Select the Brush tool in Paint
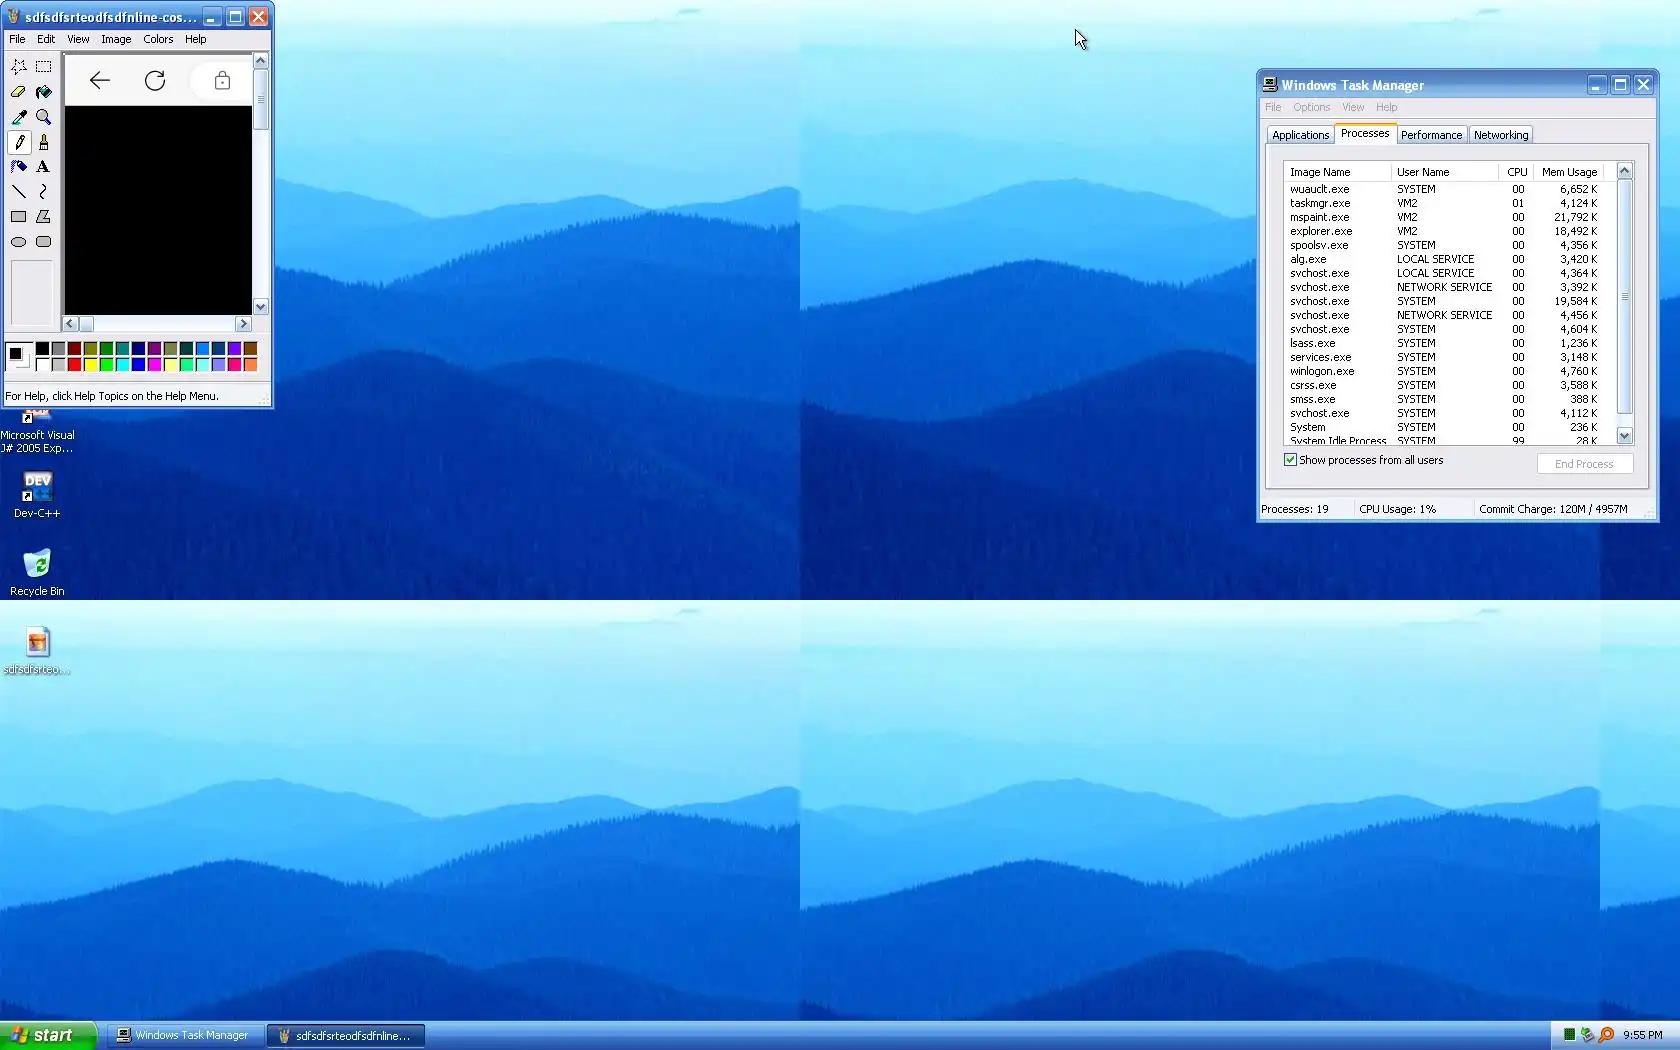Screen dimensions: 1680x1050 44,142
